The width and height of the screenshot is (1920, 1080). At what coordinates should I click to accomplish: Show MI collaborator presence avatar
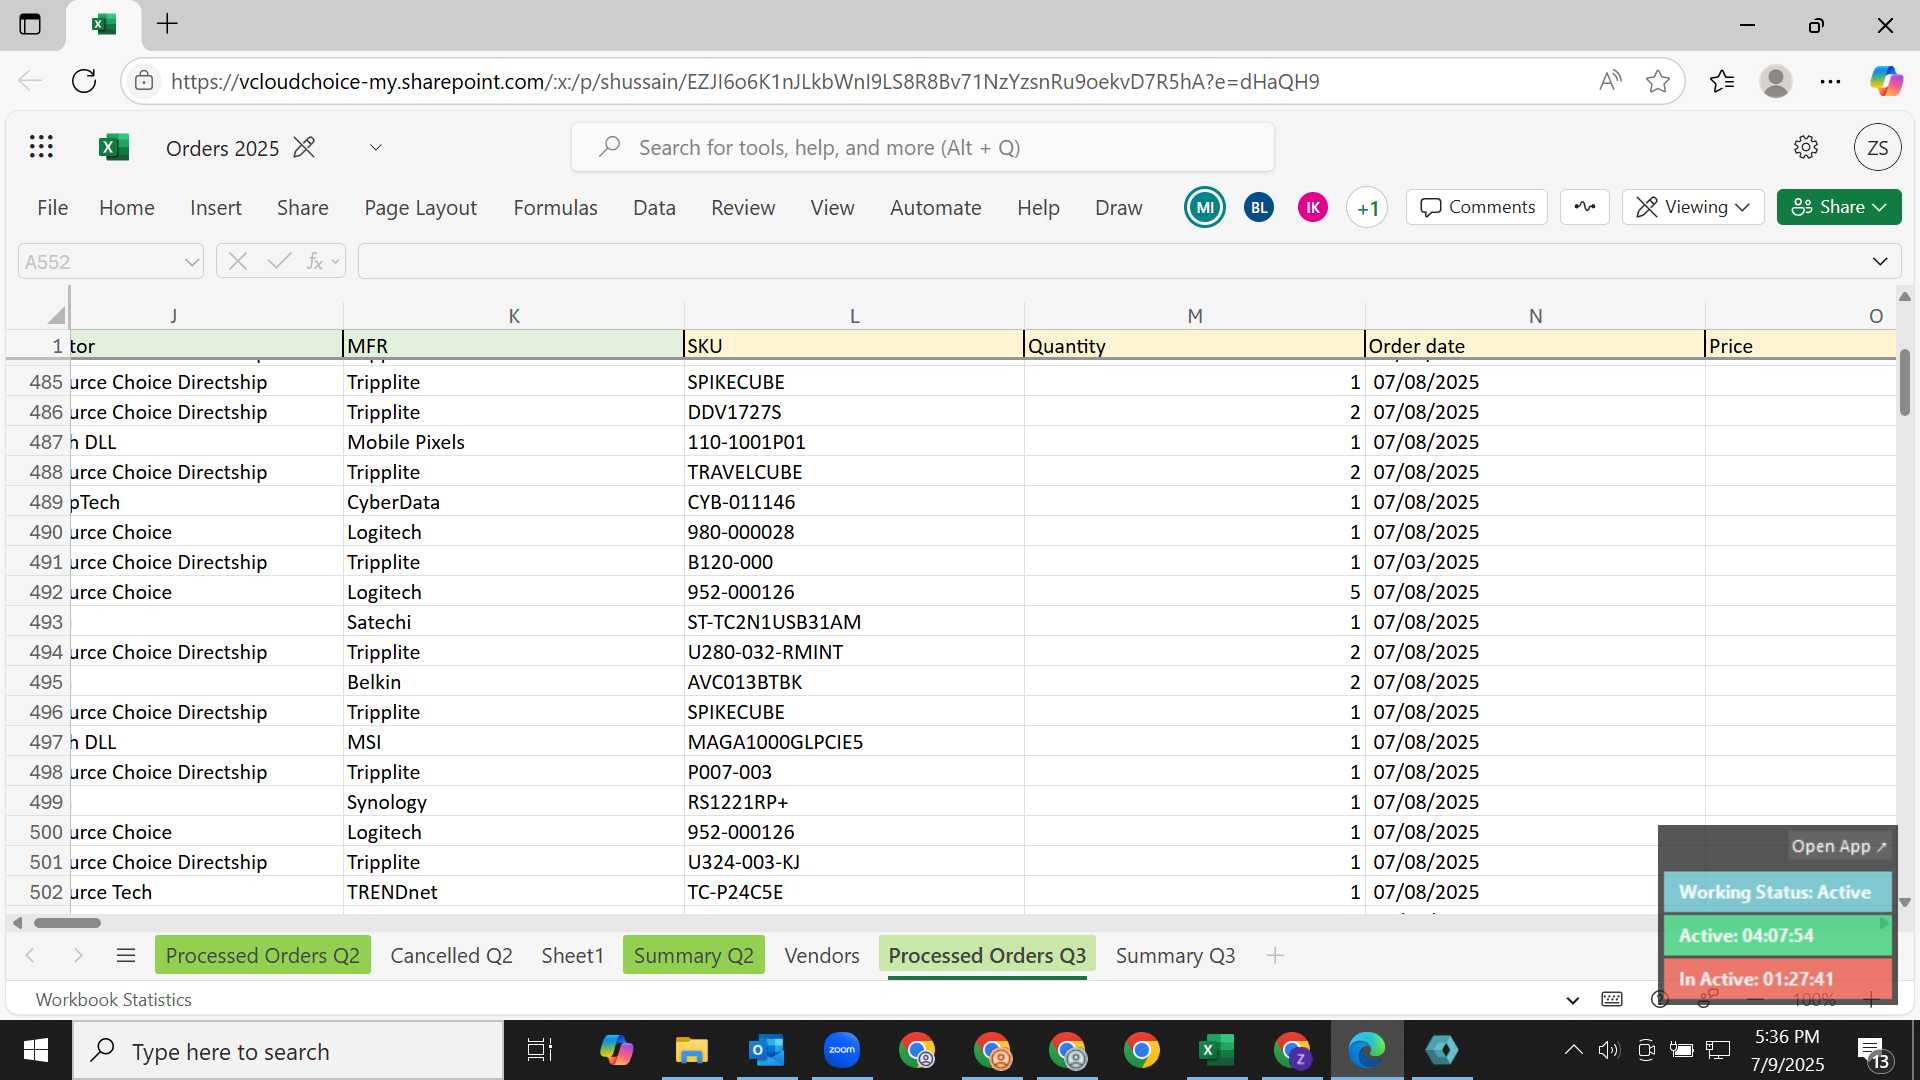[x=1205, y=207]
